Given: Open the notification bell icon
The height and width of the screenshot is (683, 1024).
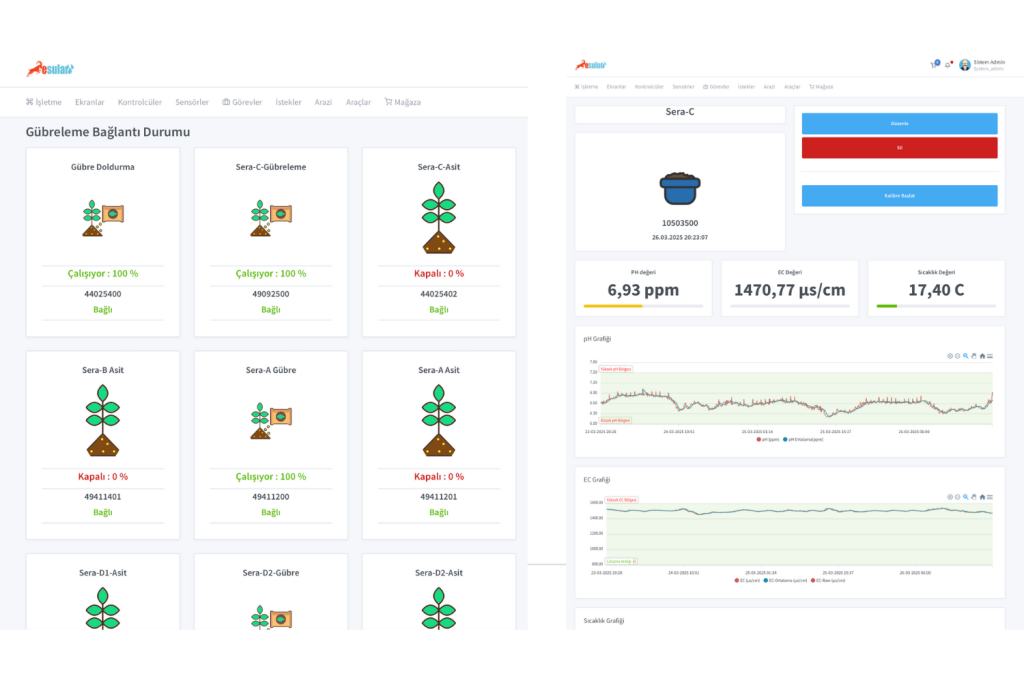Looking at the screenshot, I should point(948,65).
